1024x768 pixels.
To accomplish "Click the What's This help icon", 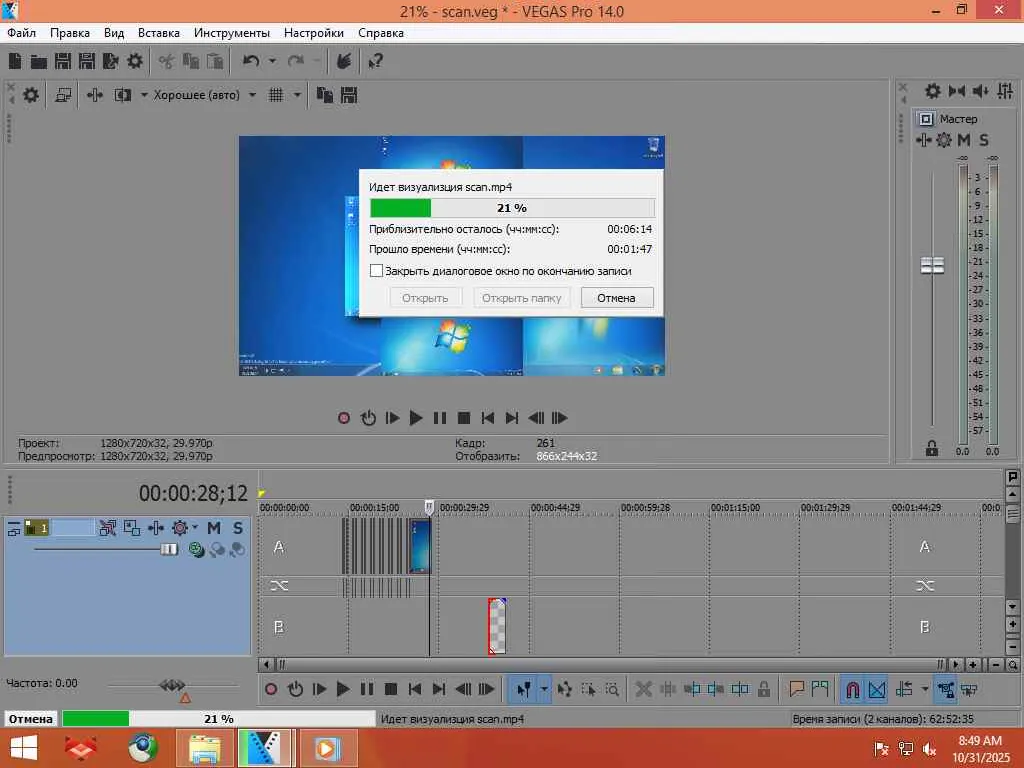I will pyautogui.click(x=376, y=61).
